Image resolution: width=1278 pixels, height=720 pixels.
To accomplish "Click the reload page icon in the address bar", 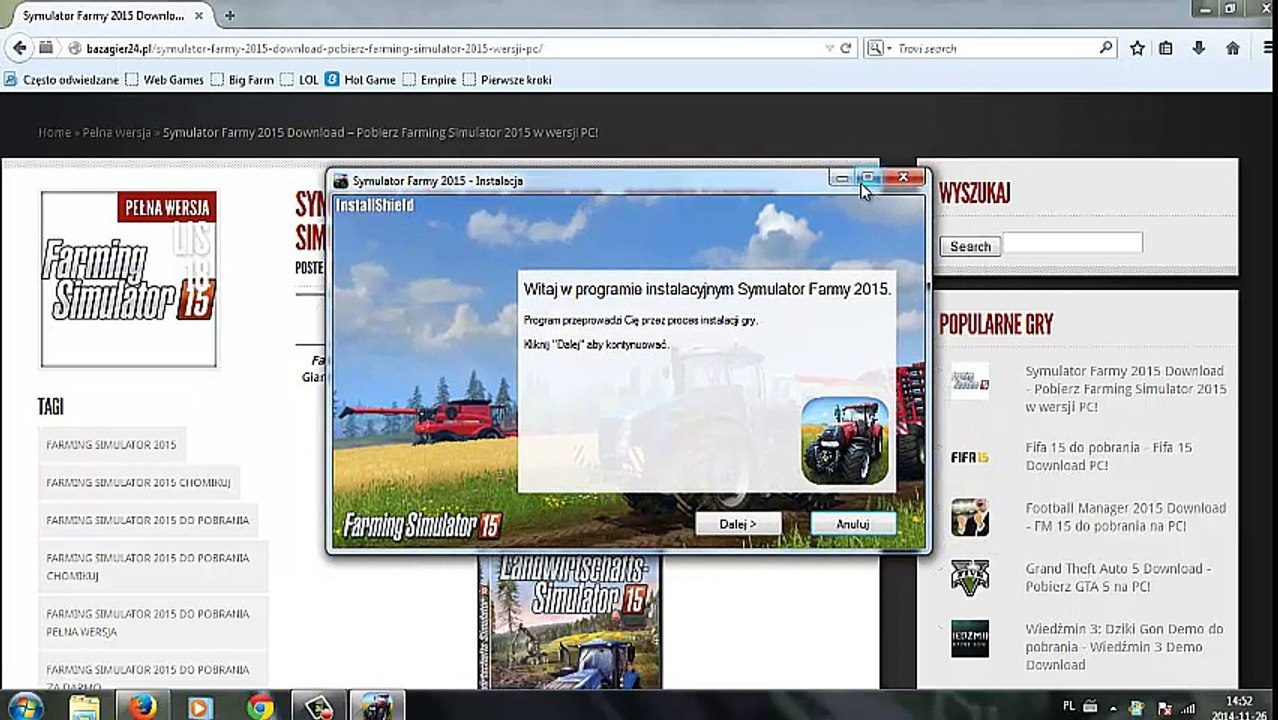I will click(846, 48).
